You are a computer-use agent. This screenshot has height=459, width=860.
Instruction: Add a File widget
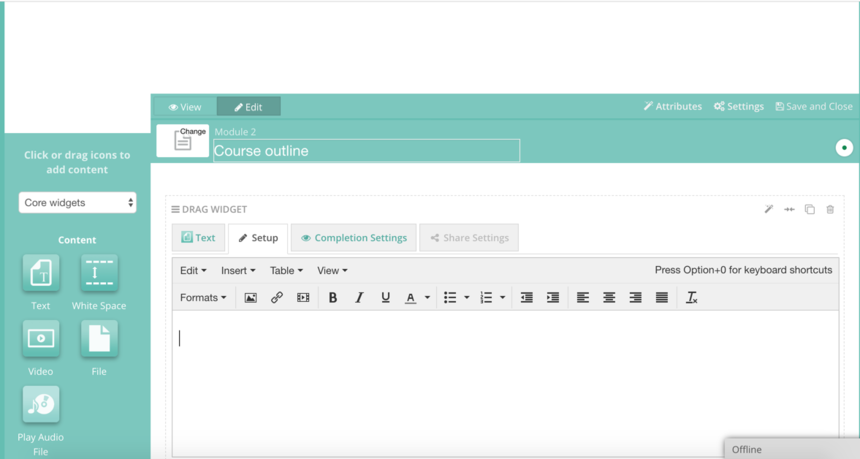(99, 338)
